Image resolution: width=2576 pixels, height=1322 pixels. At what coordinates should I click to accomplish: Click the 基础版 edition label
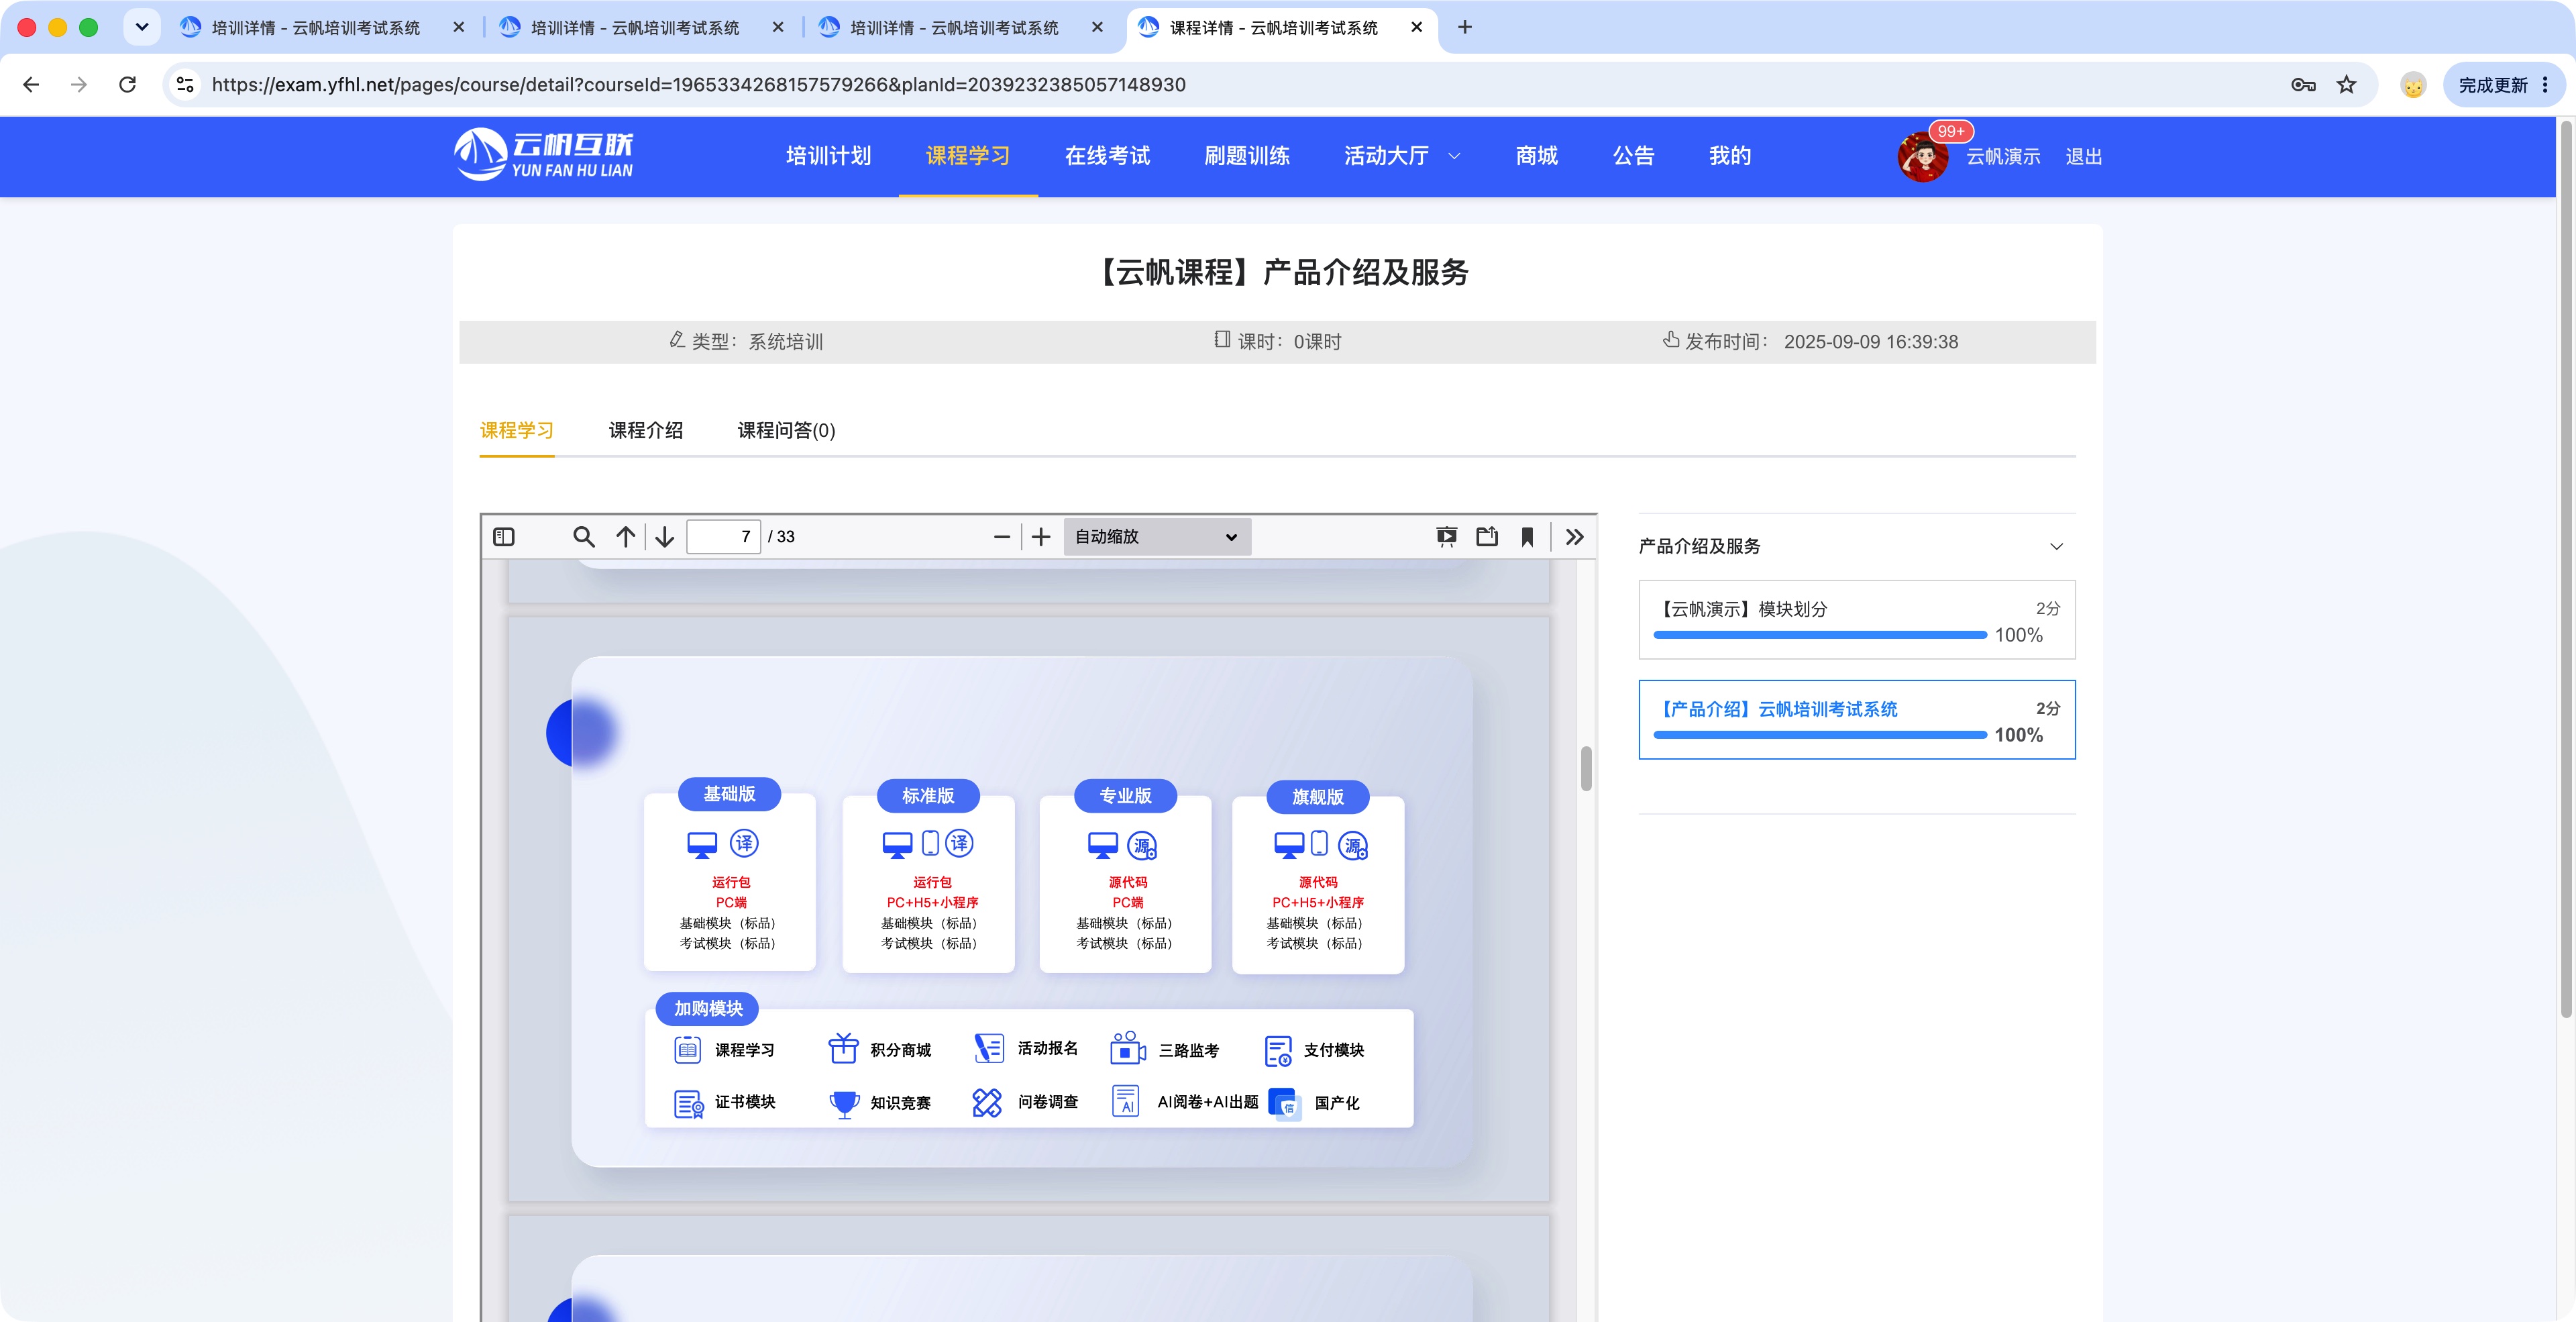730,794
